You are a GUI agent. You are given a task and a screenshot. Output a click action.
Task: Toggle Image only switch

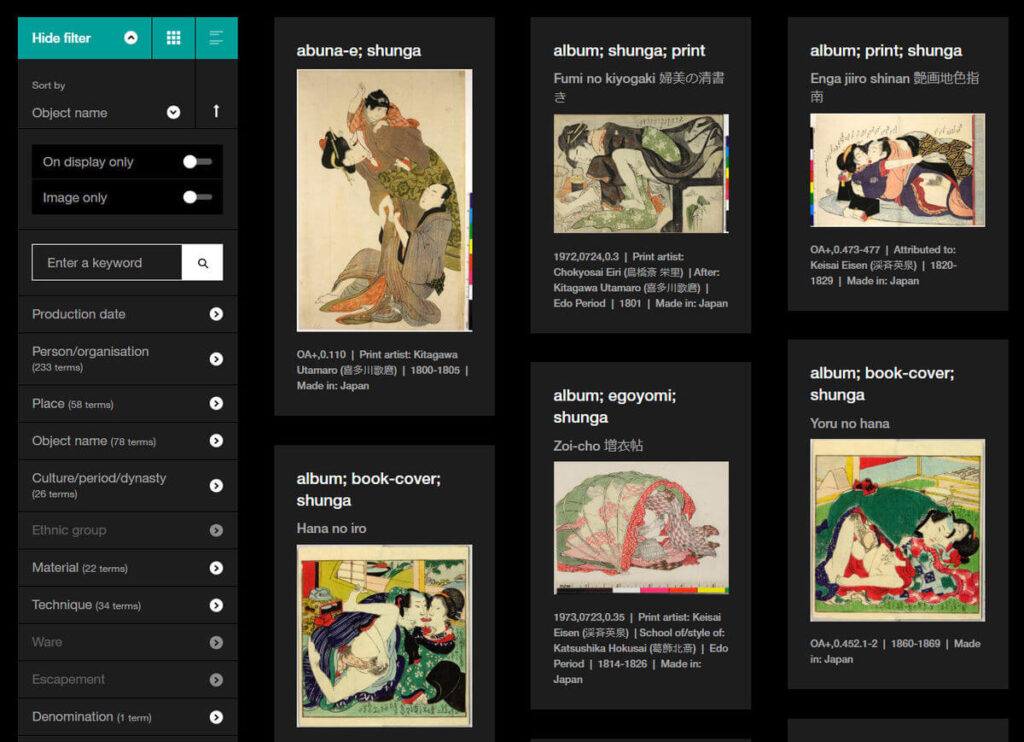point(197,197)
